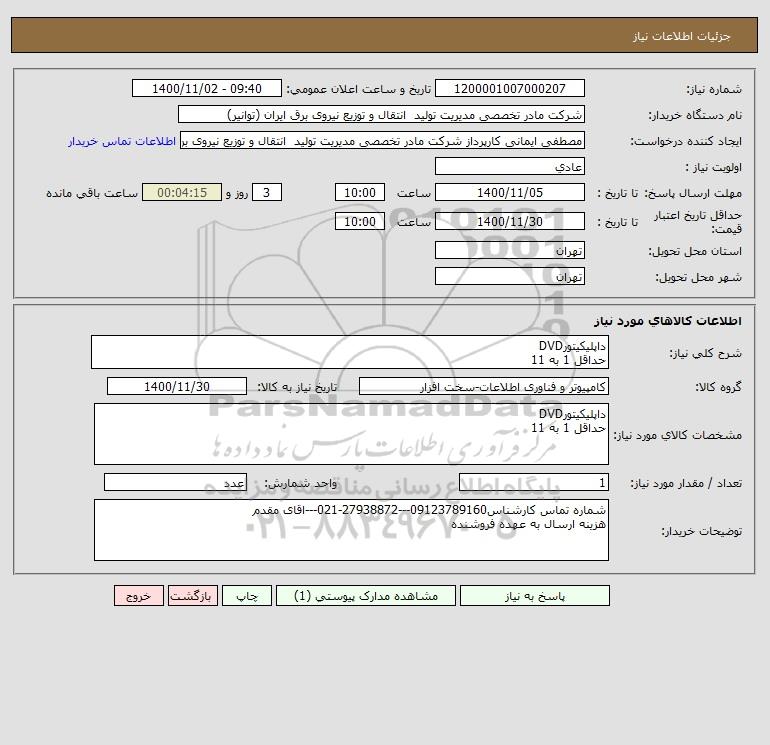The height and width of the screenshot is (745, 770).
Task: Click the خروج exit button
Action: tap(138, 596)
